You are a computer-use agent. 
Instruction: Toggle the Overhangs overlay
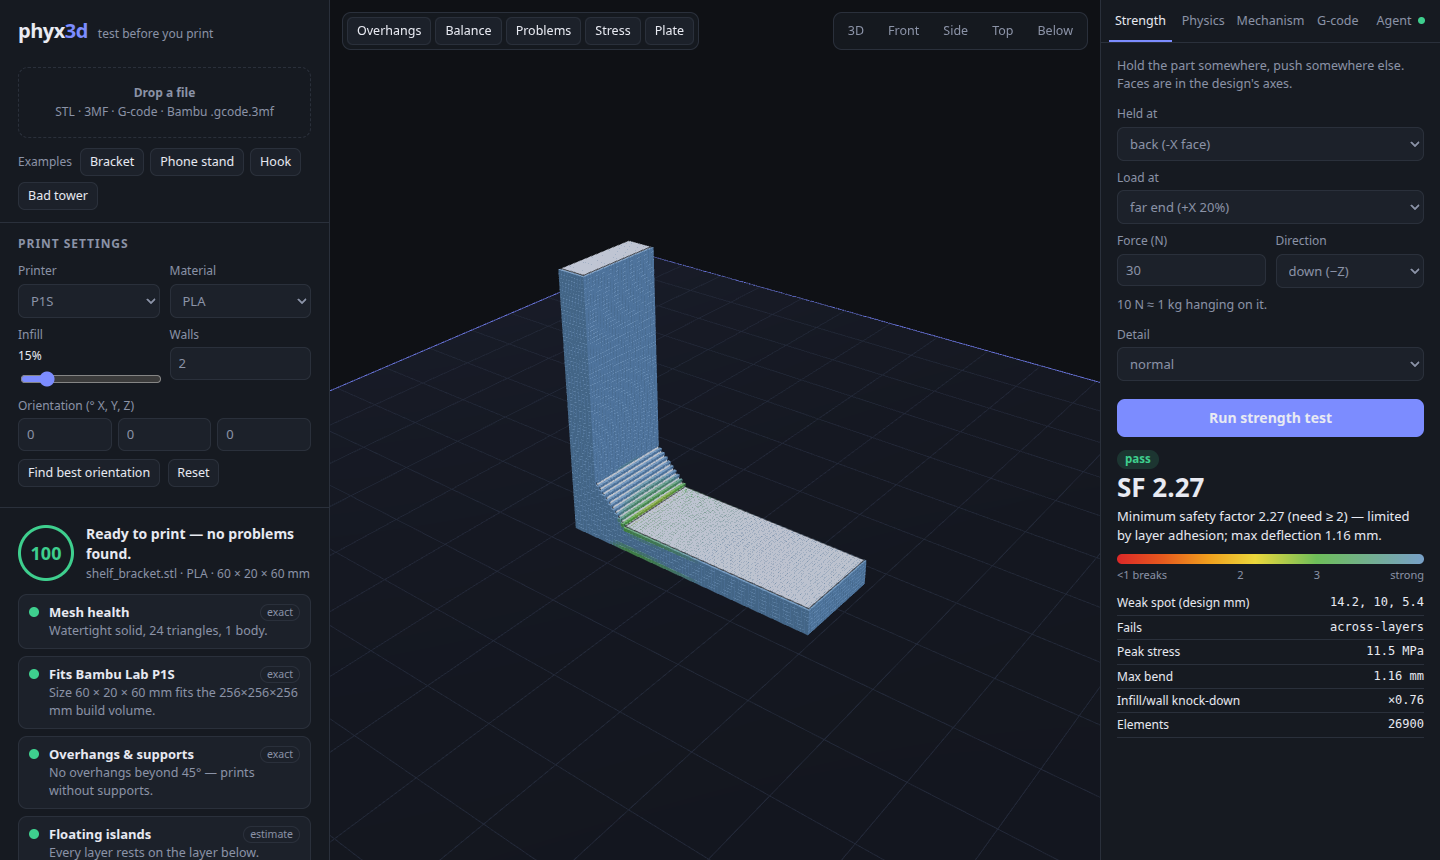point(389,31)
